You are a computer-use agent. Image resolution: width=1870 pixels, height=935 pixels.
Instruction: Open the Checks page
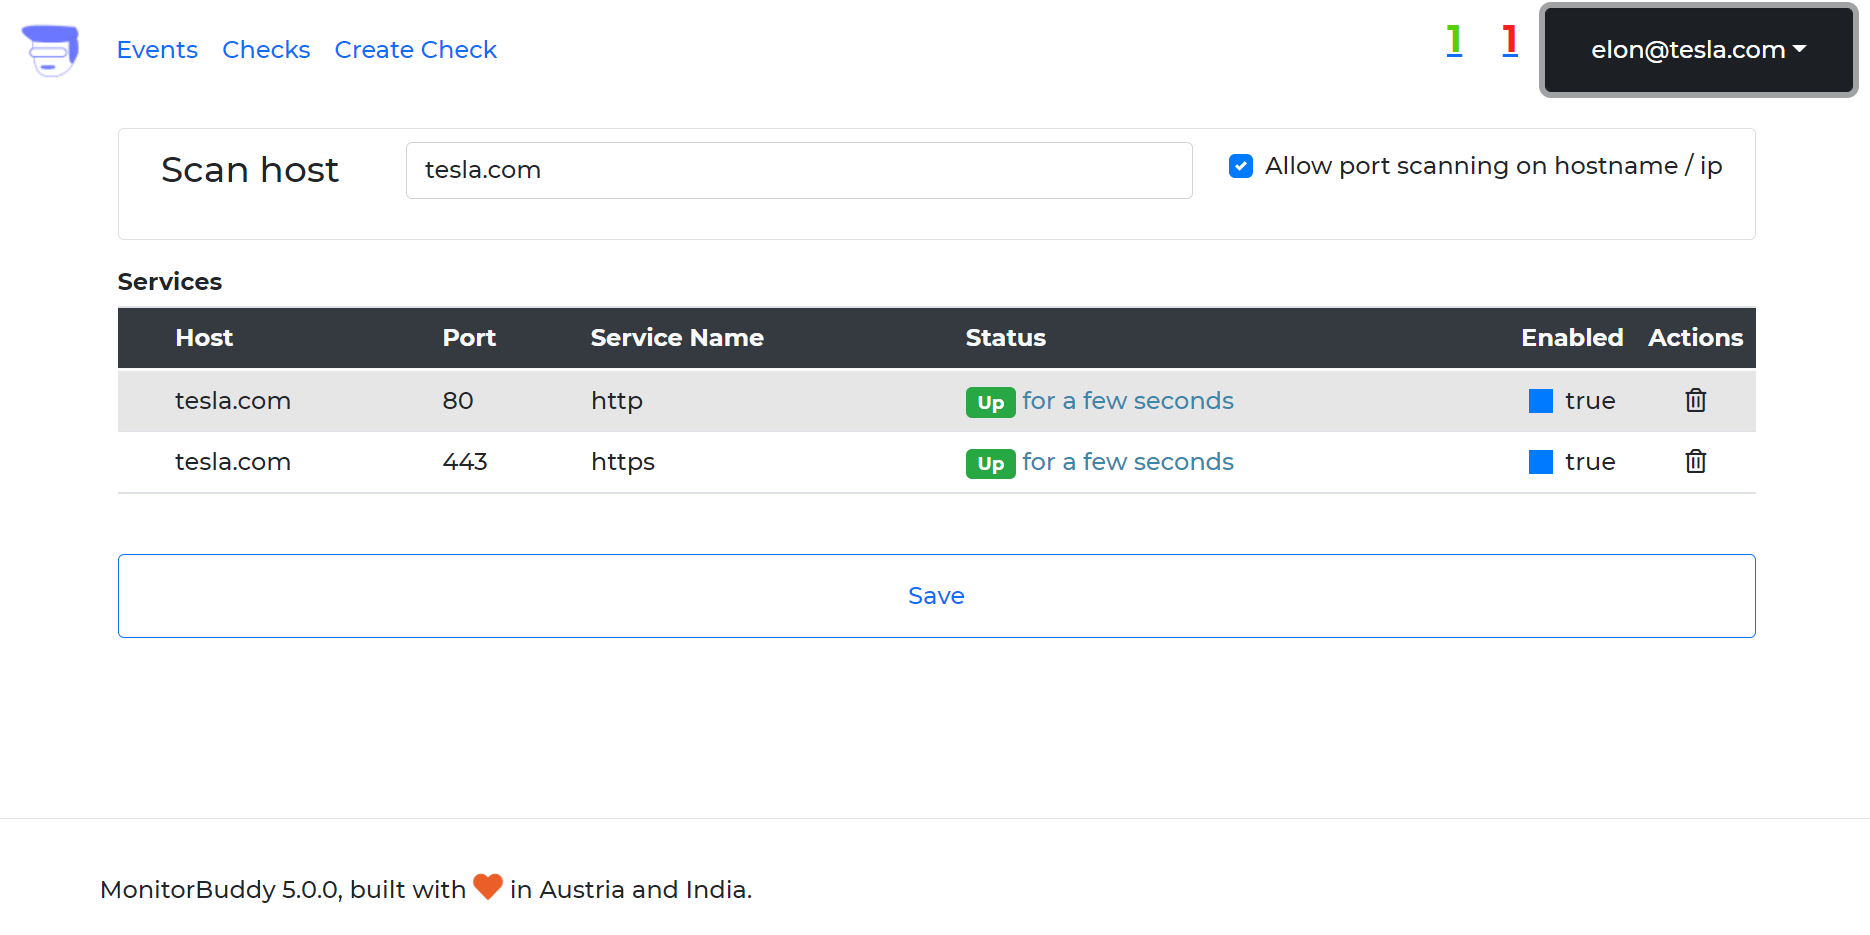[266, 50]
